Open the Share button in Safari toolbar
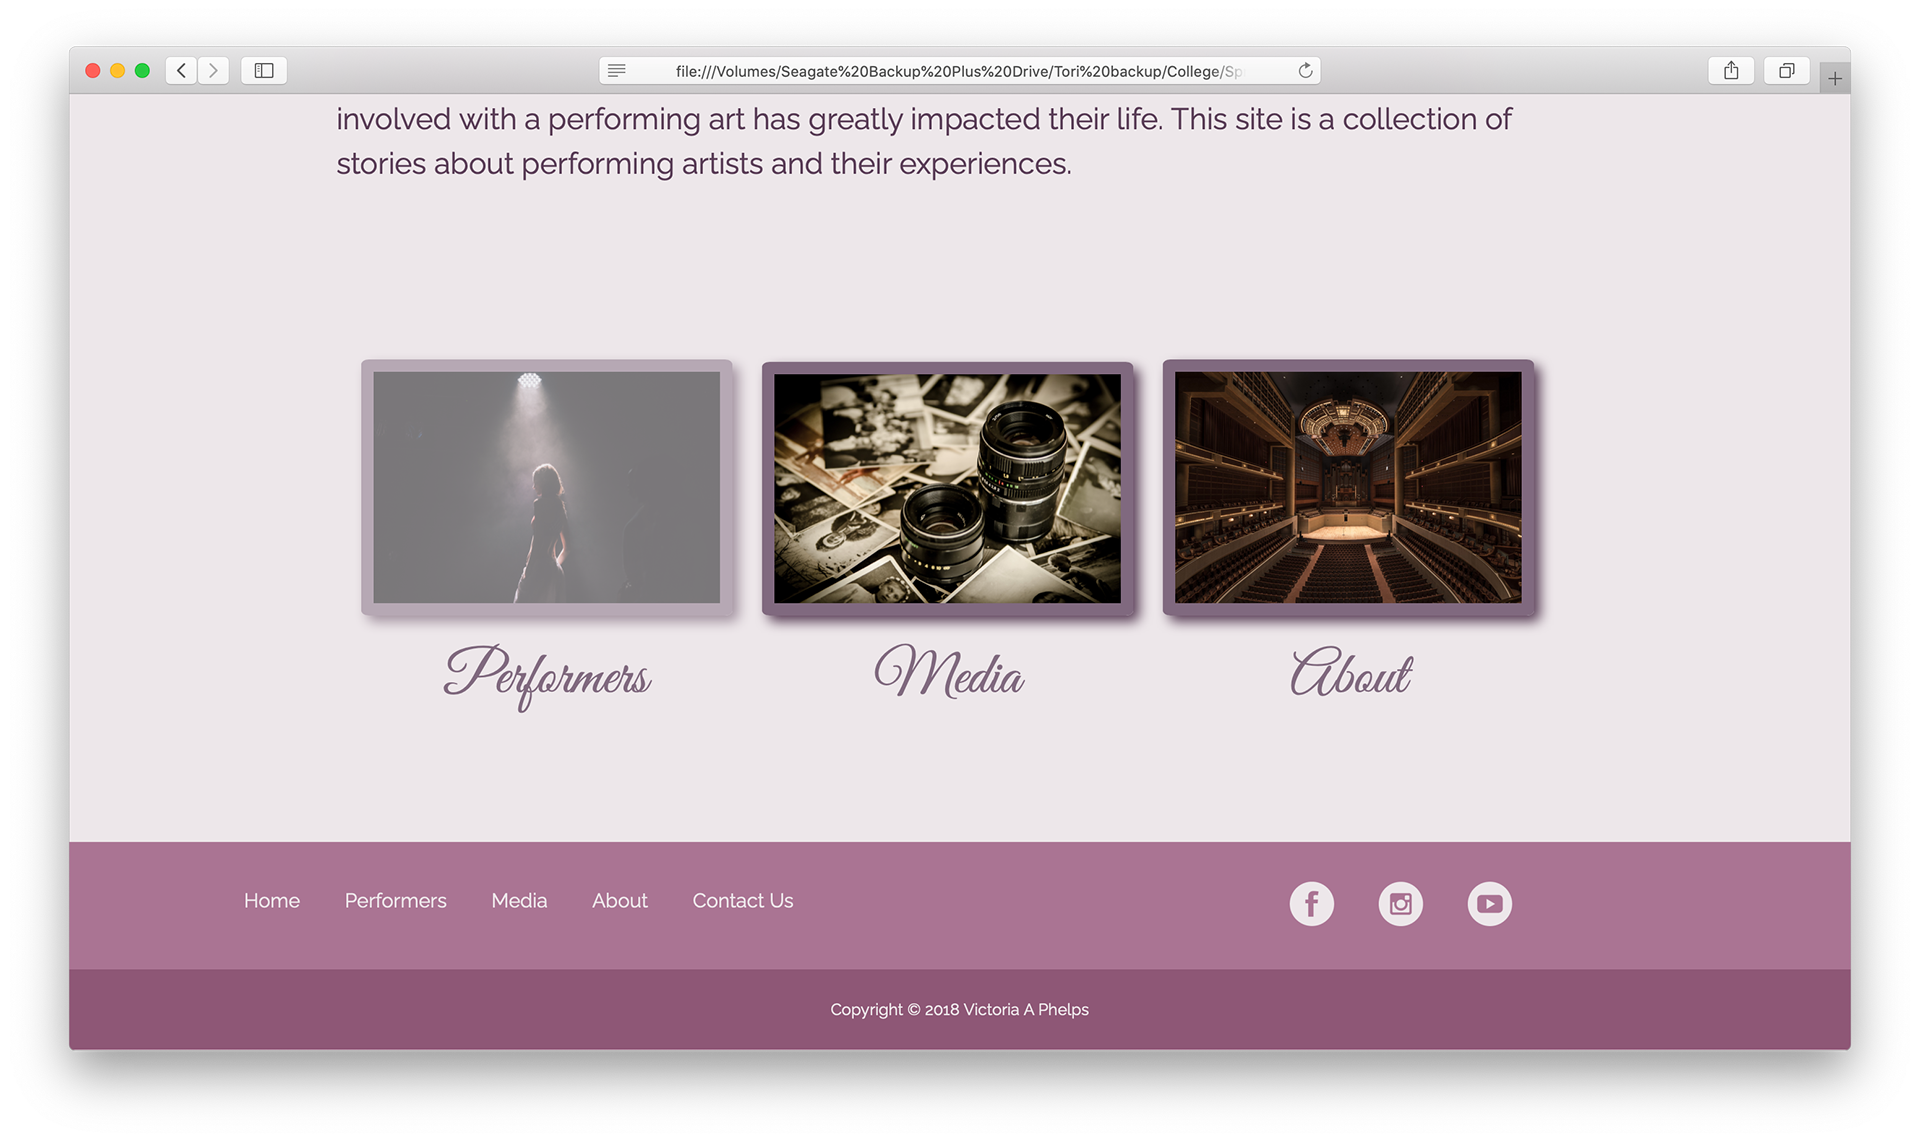1920x1142 pixels. tap(1731, 70)
